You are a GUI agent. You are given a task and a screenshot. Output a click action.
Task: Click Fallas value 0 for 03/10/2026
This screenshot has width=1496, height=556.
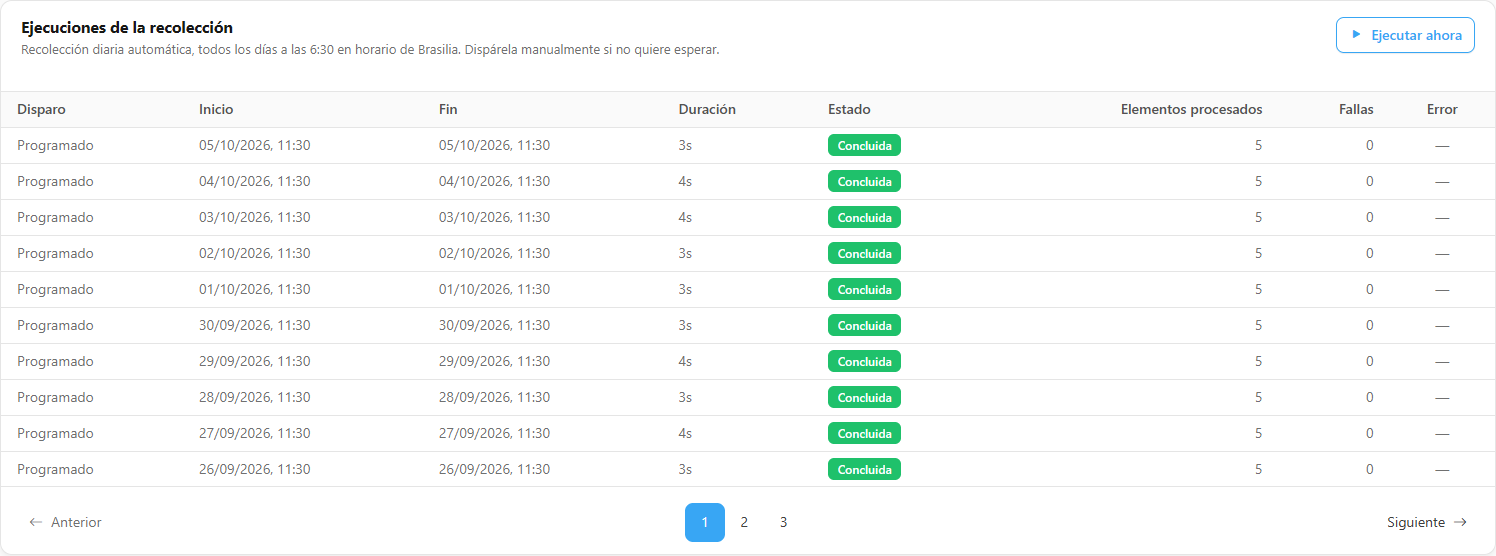(1369, 217)
